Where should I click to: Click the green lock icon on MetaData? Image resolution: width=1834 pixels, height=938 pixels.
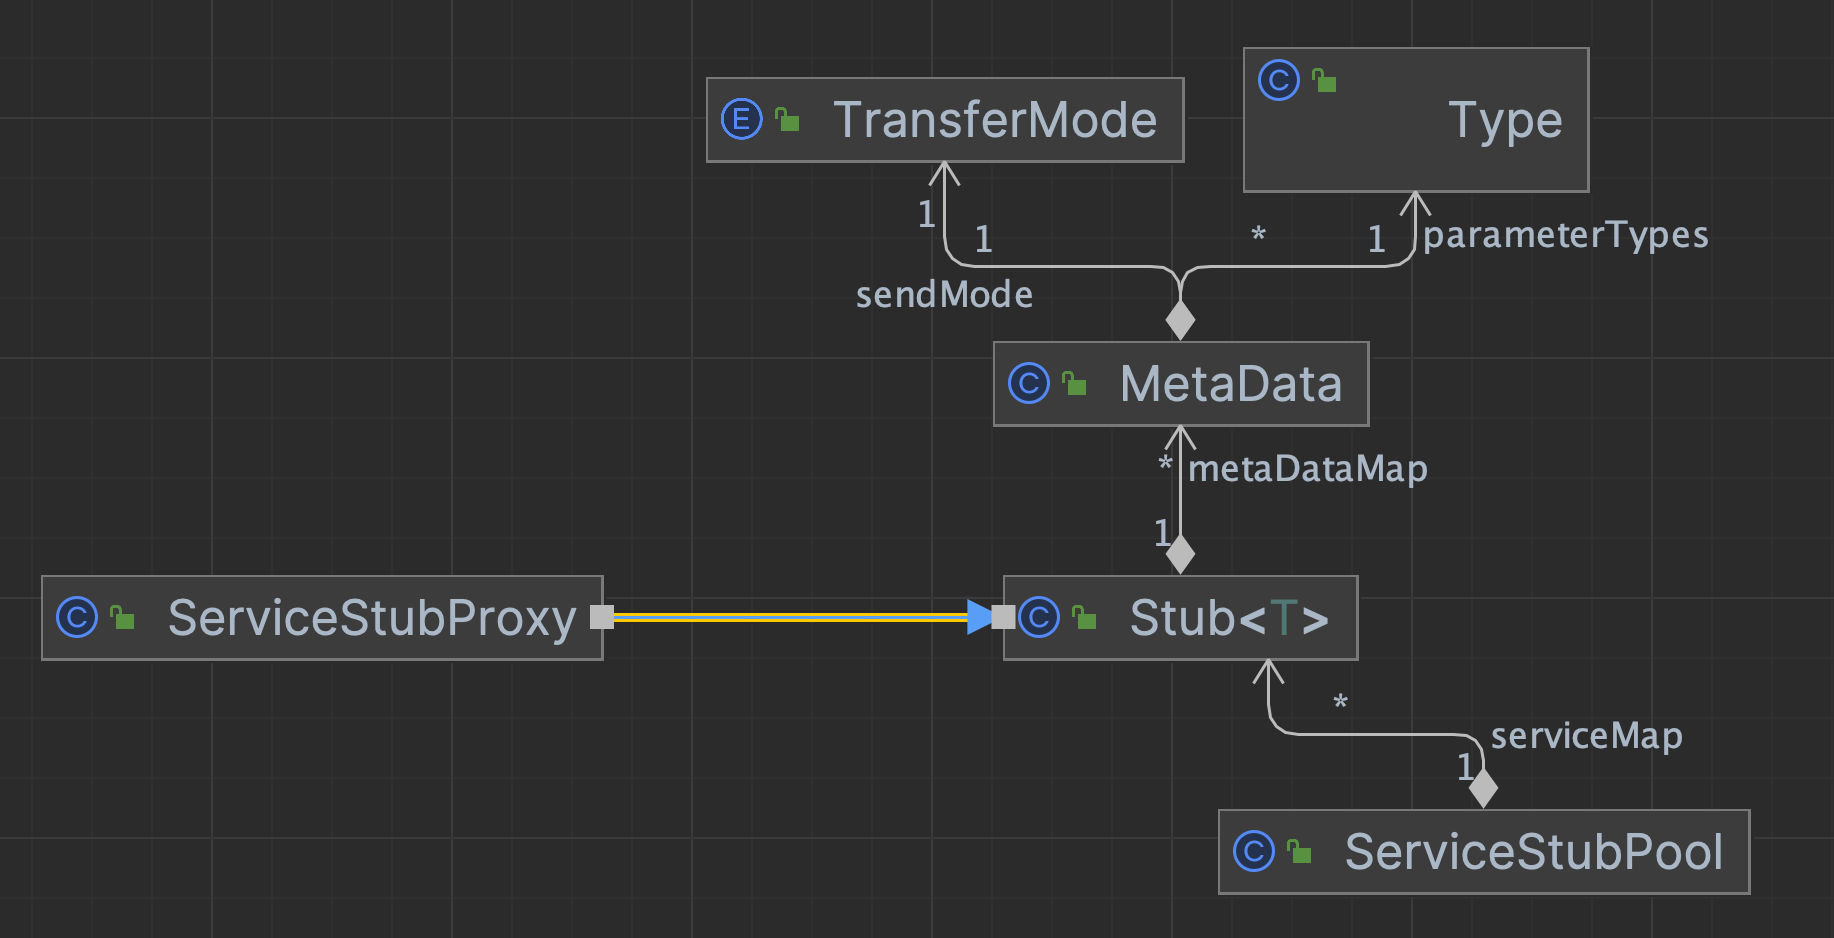(x=1075, y=384)
